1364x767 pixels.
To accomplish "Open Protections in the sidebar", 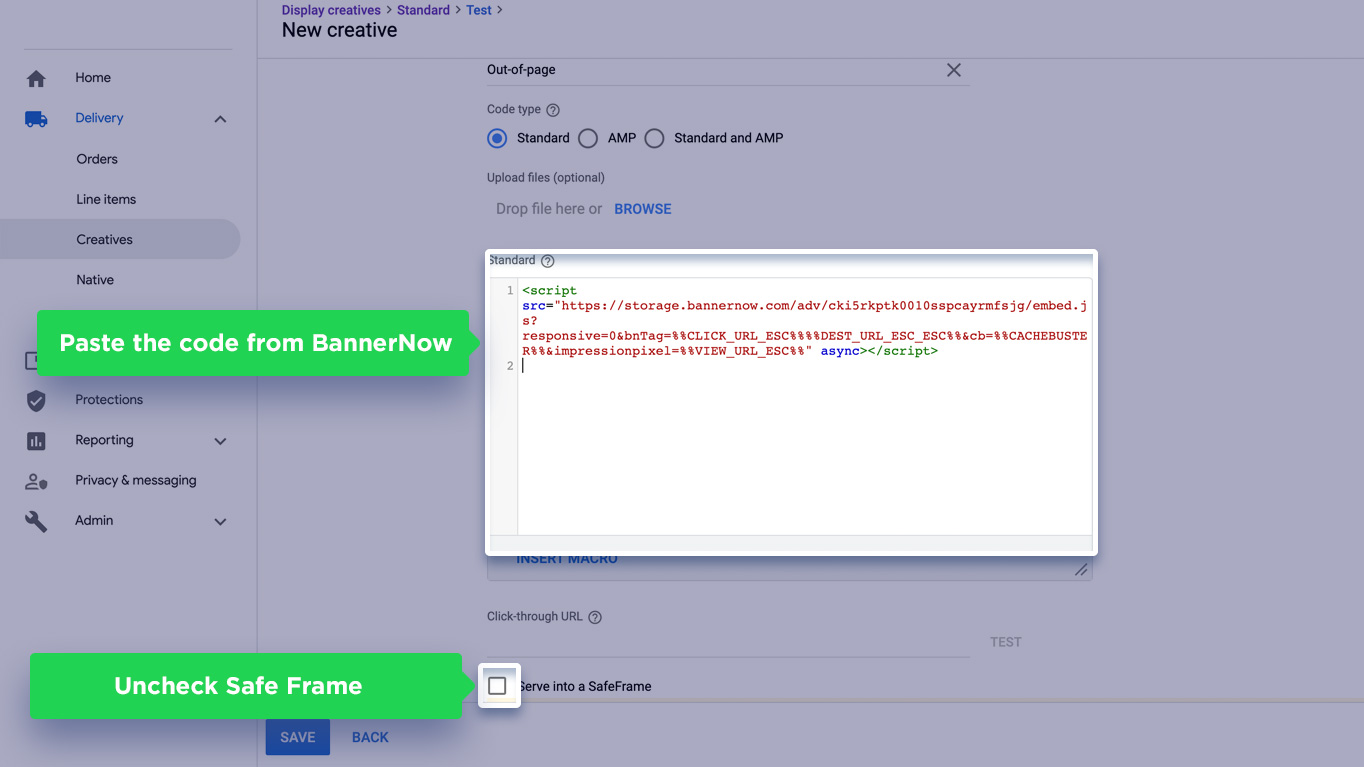I will 109,400.
